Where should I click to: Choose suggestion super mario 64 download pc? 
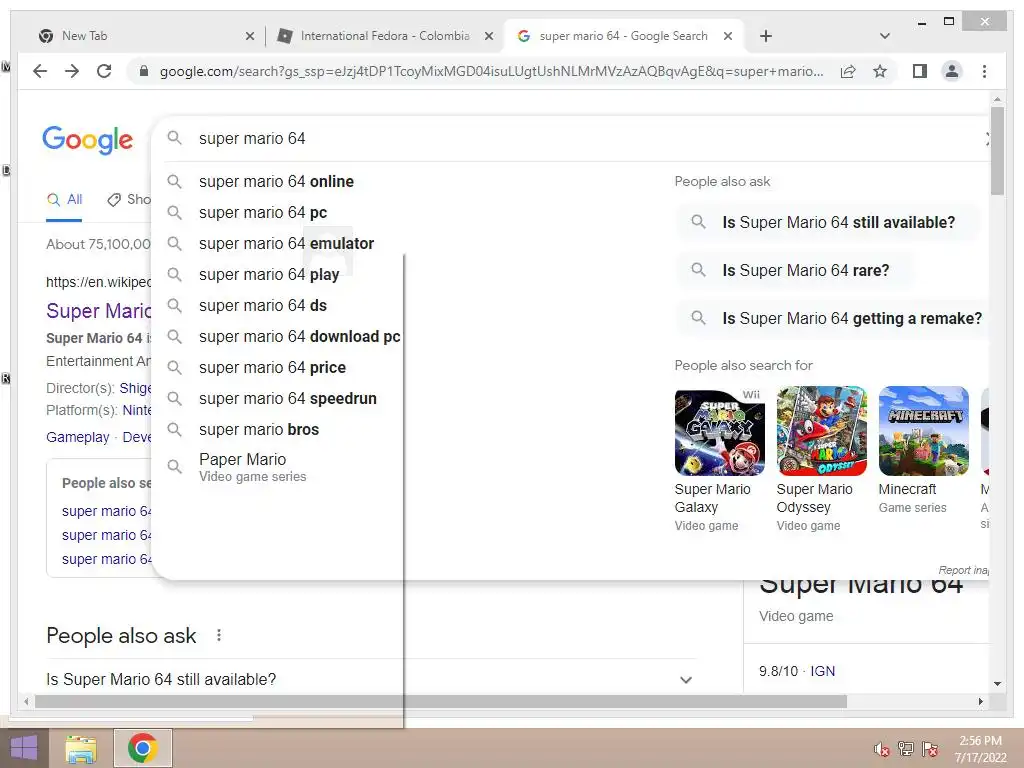[299, 336]
